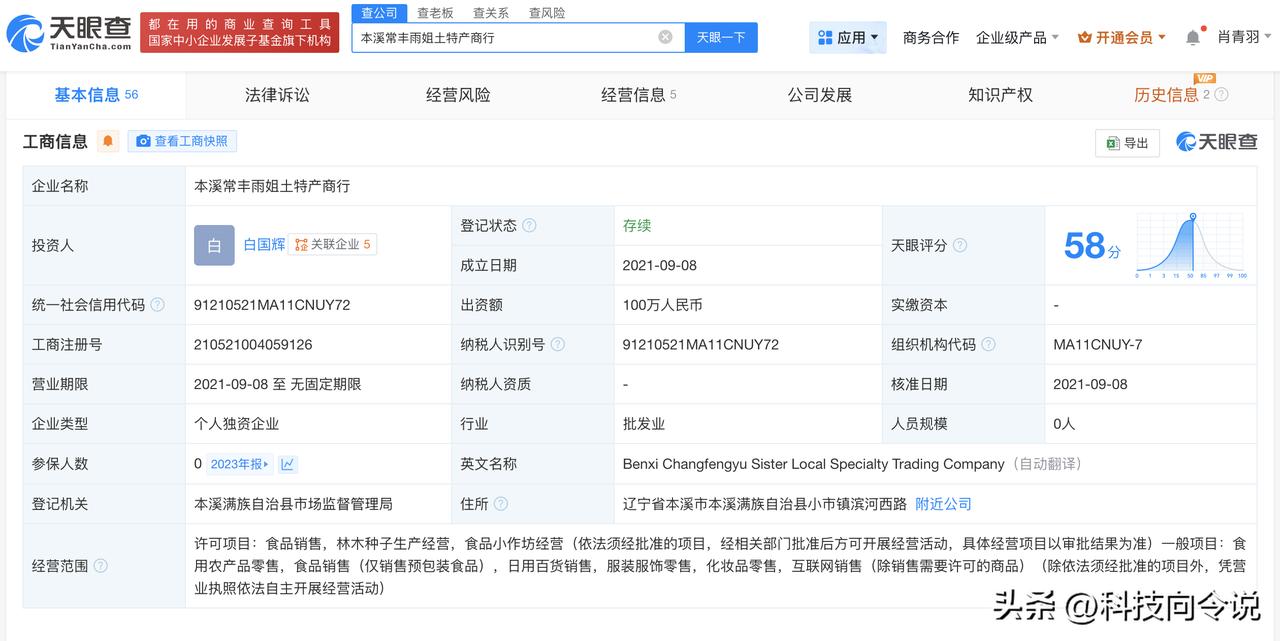Click the 天眼一下 search button
This screenshot has width=1280, height=641.
(x=721, y=37)
